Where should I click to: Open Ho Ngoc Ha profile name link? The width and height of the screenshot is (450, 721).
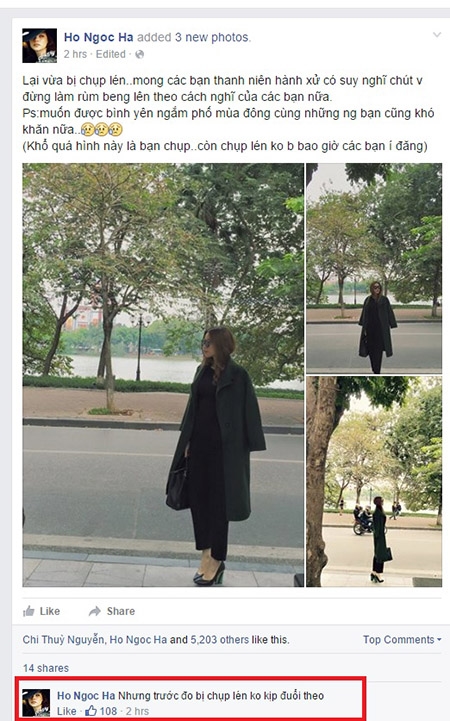[x=98, y=37]
